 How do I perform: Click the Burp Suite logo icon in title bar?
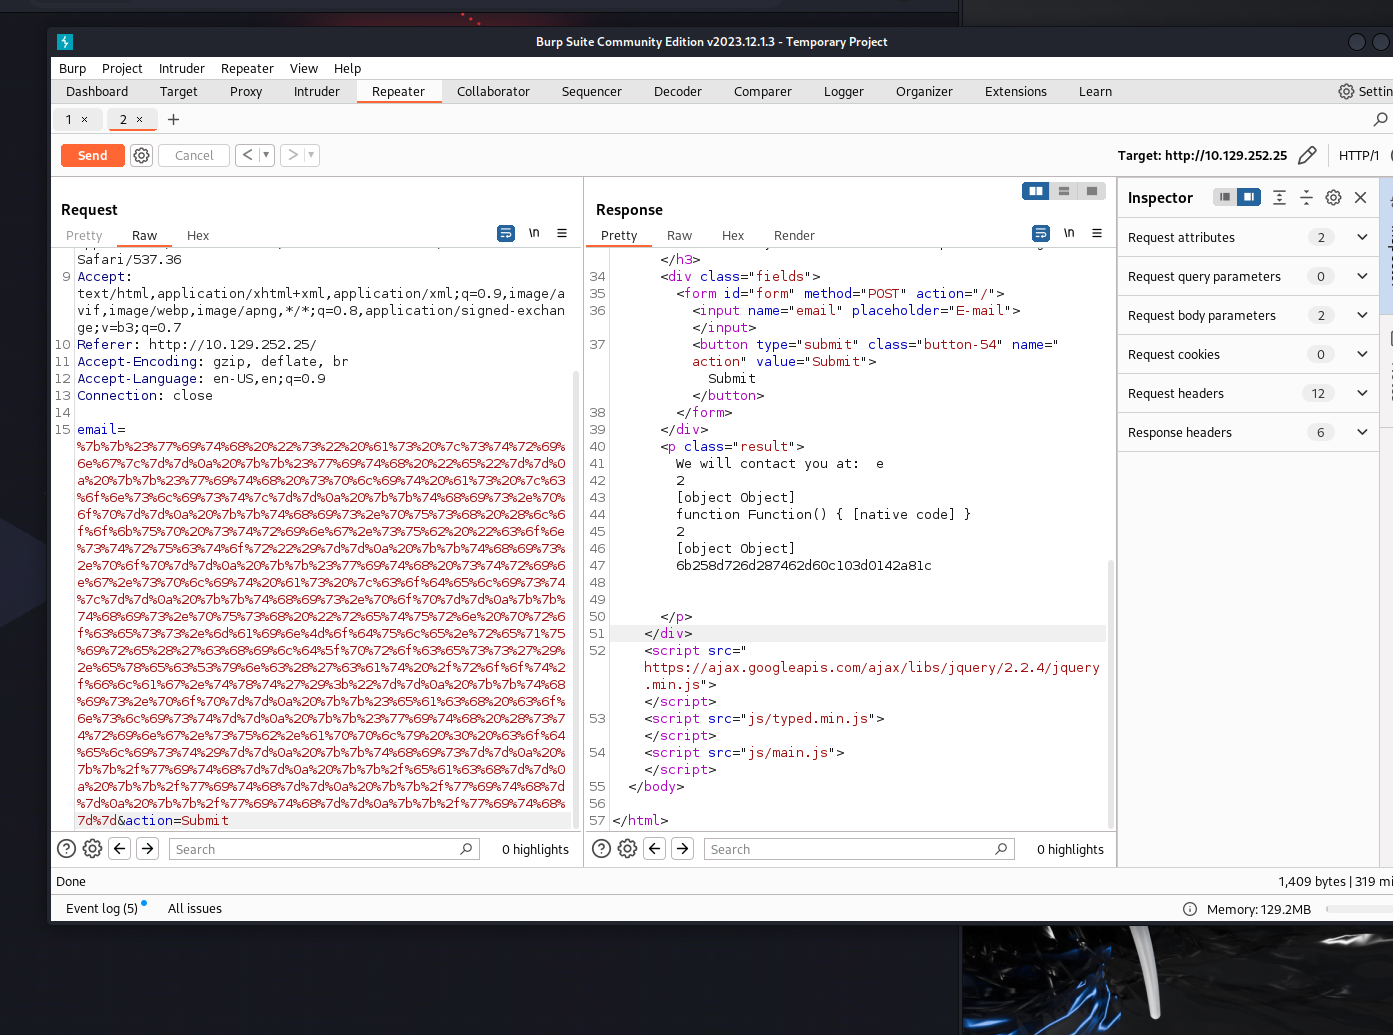click(65, 42)
